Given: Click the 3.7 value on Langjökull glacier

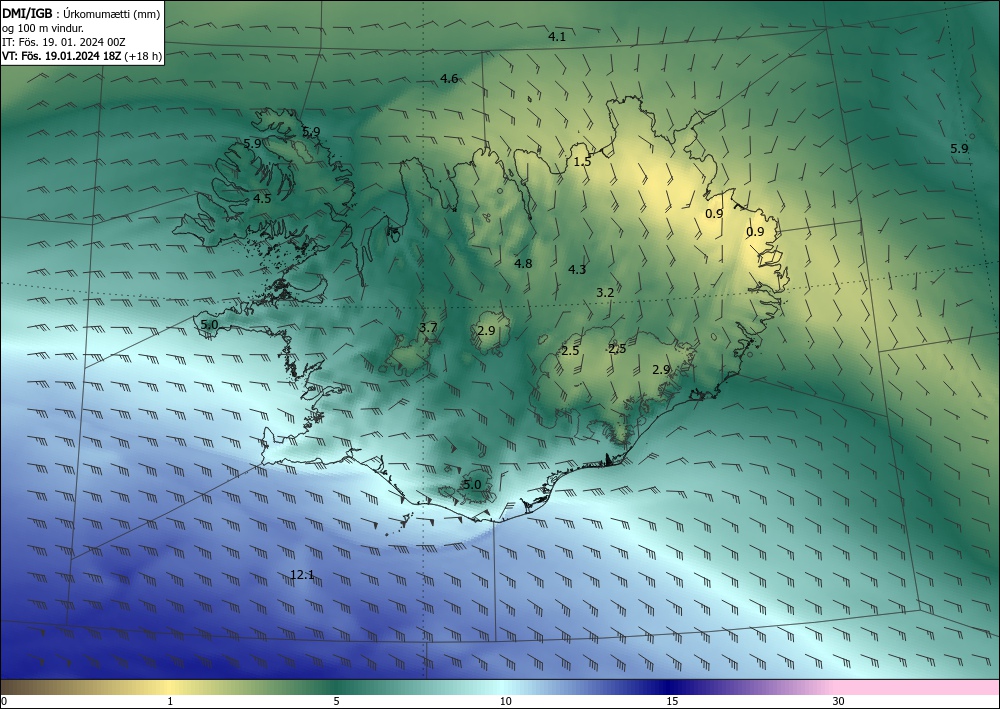Looking at the screenshot, I should click(428, 327).
